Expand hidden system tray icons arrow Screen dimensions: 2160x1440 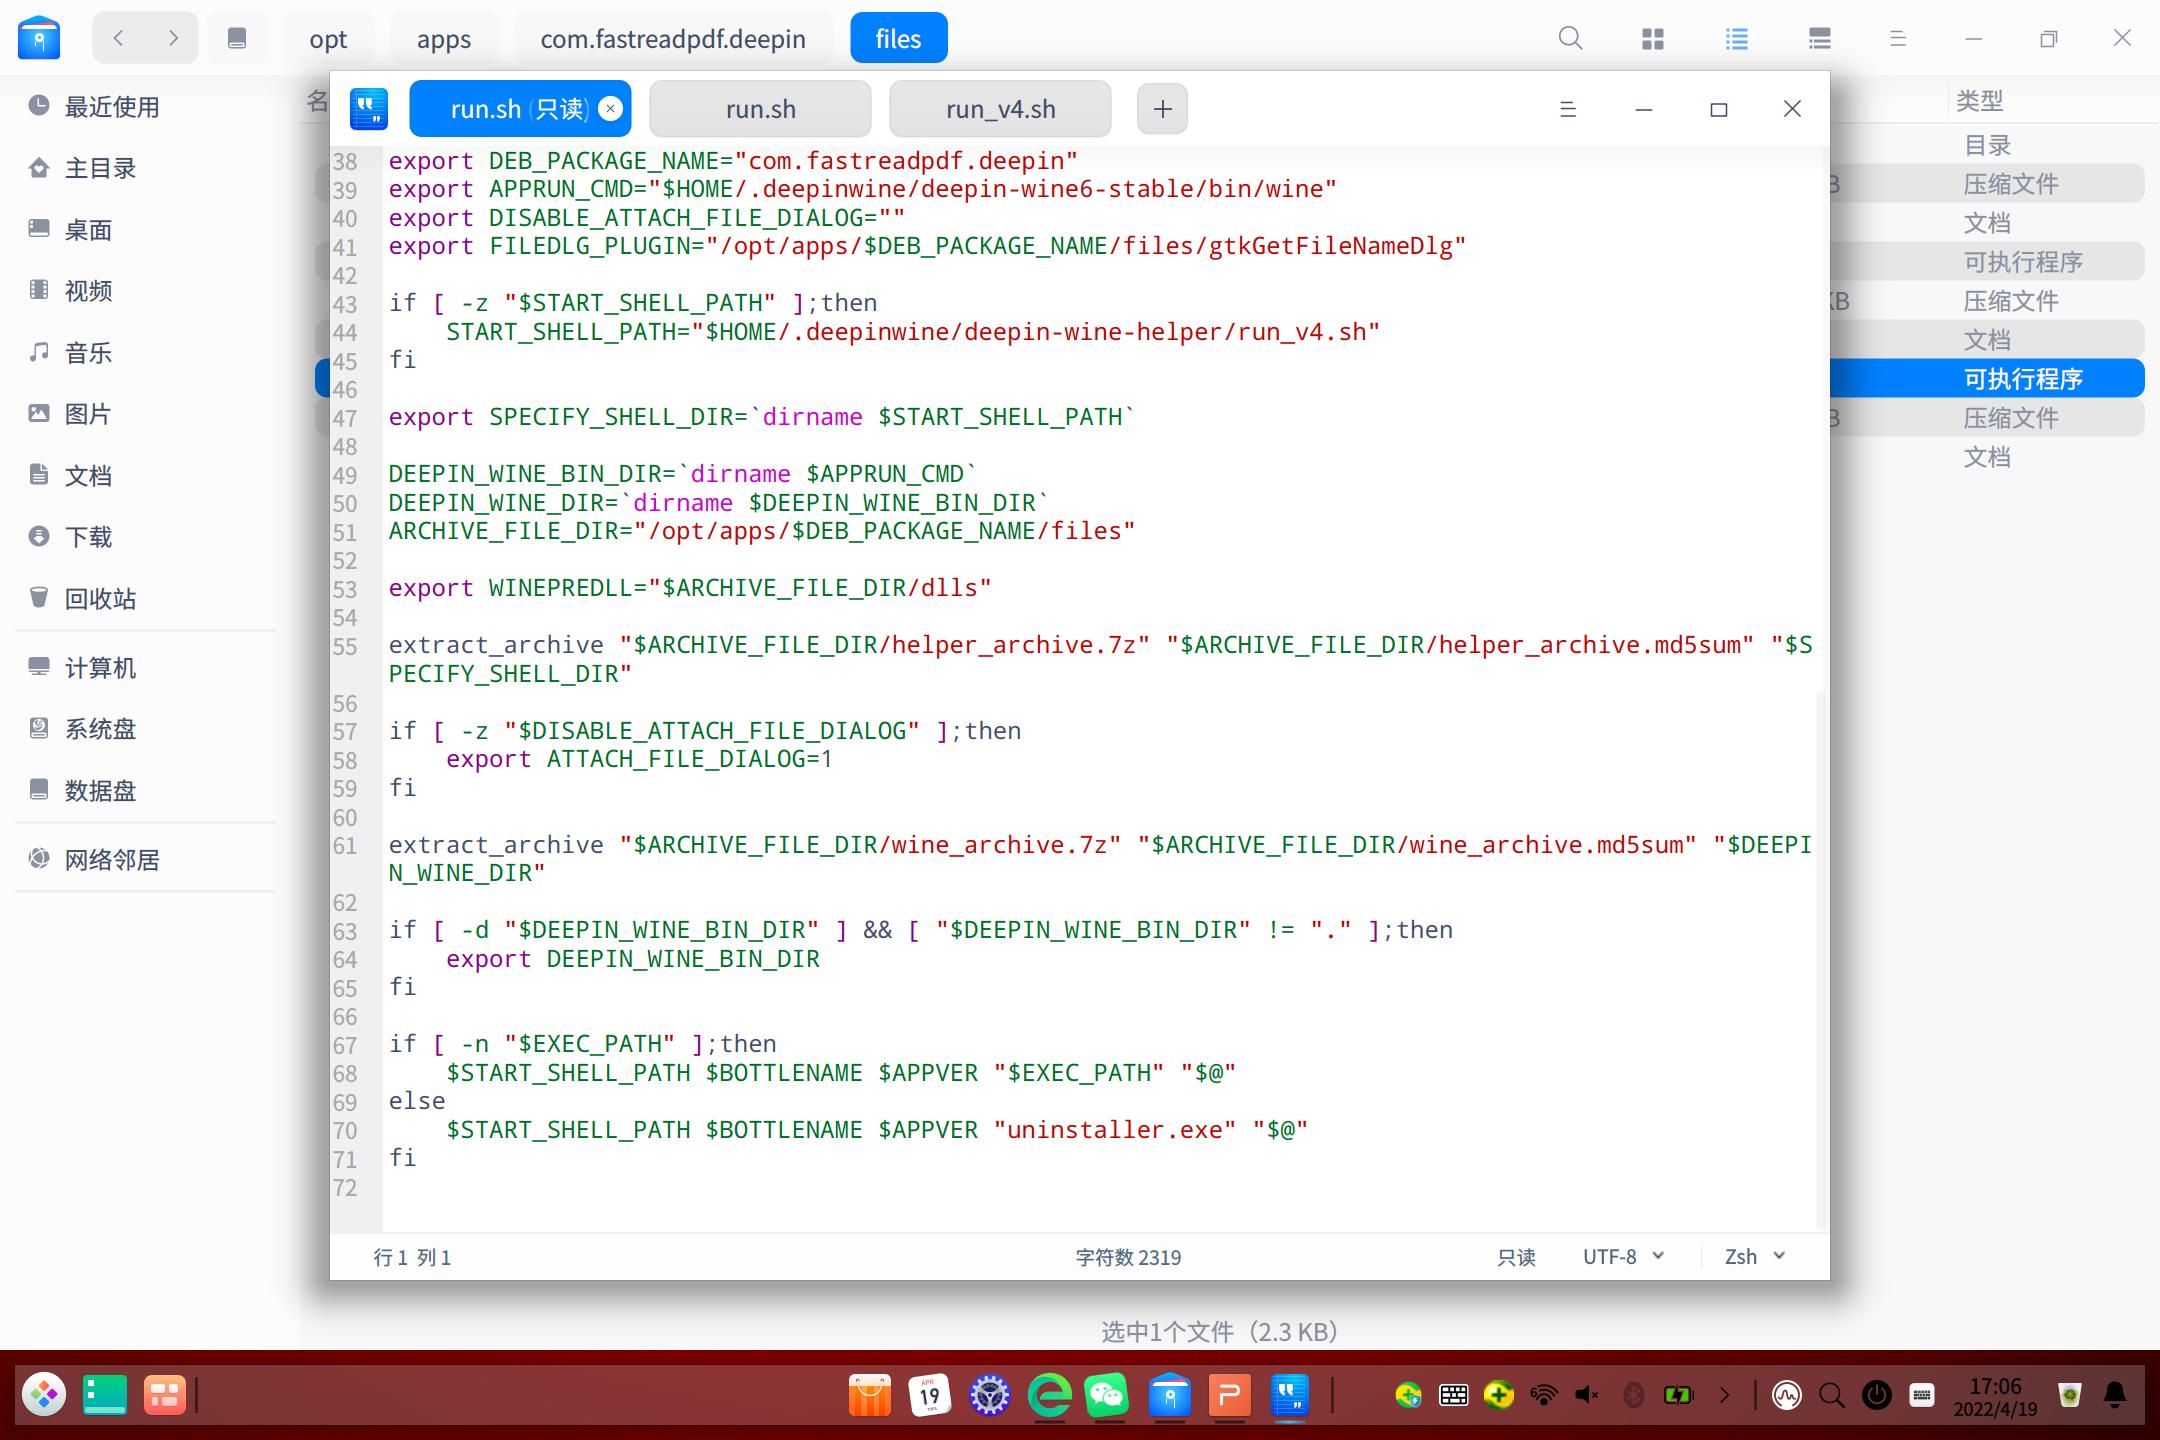tap(1725, 1395)
